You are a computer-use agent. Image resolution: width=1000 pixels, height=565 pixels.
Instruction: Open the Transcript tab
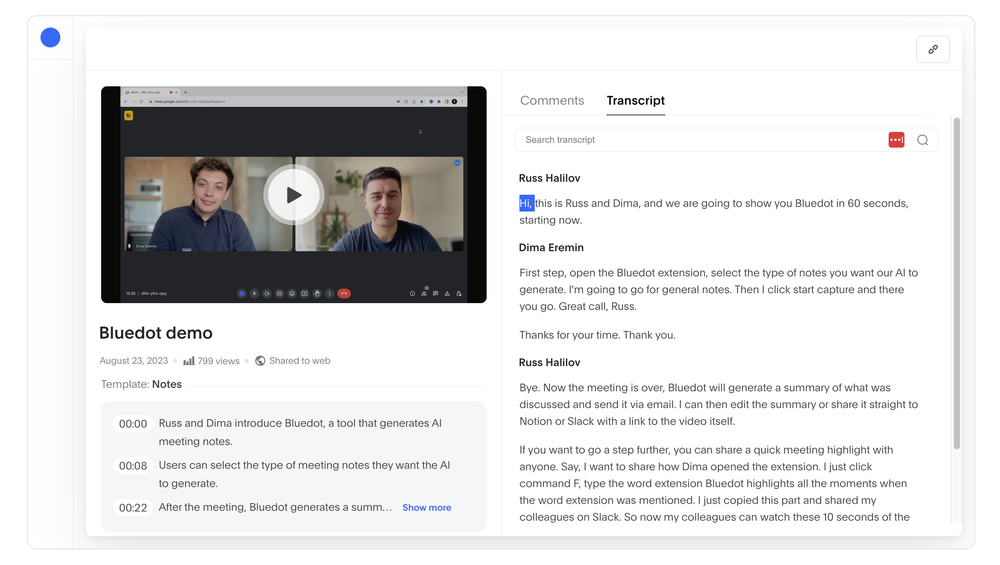[635, 101]
